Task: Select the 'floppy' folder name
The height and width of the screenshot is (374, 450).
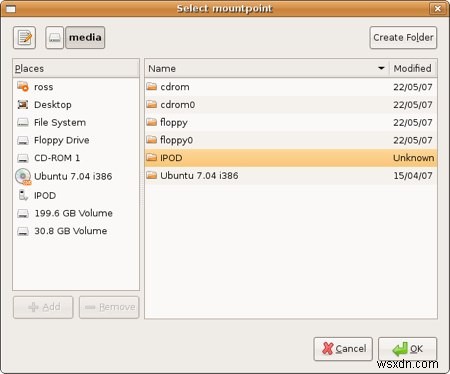Action: [174, 123]
